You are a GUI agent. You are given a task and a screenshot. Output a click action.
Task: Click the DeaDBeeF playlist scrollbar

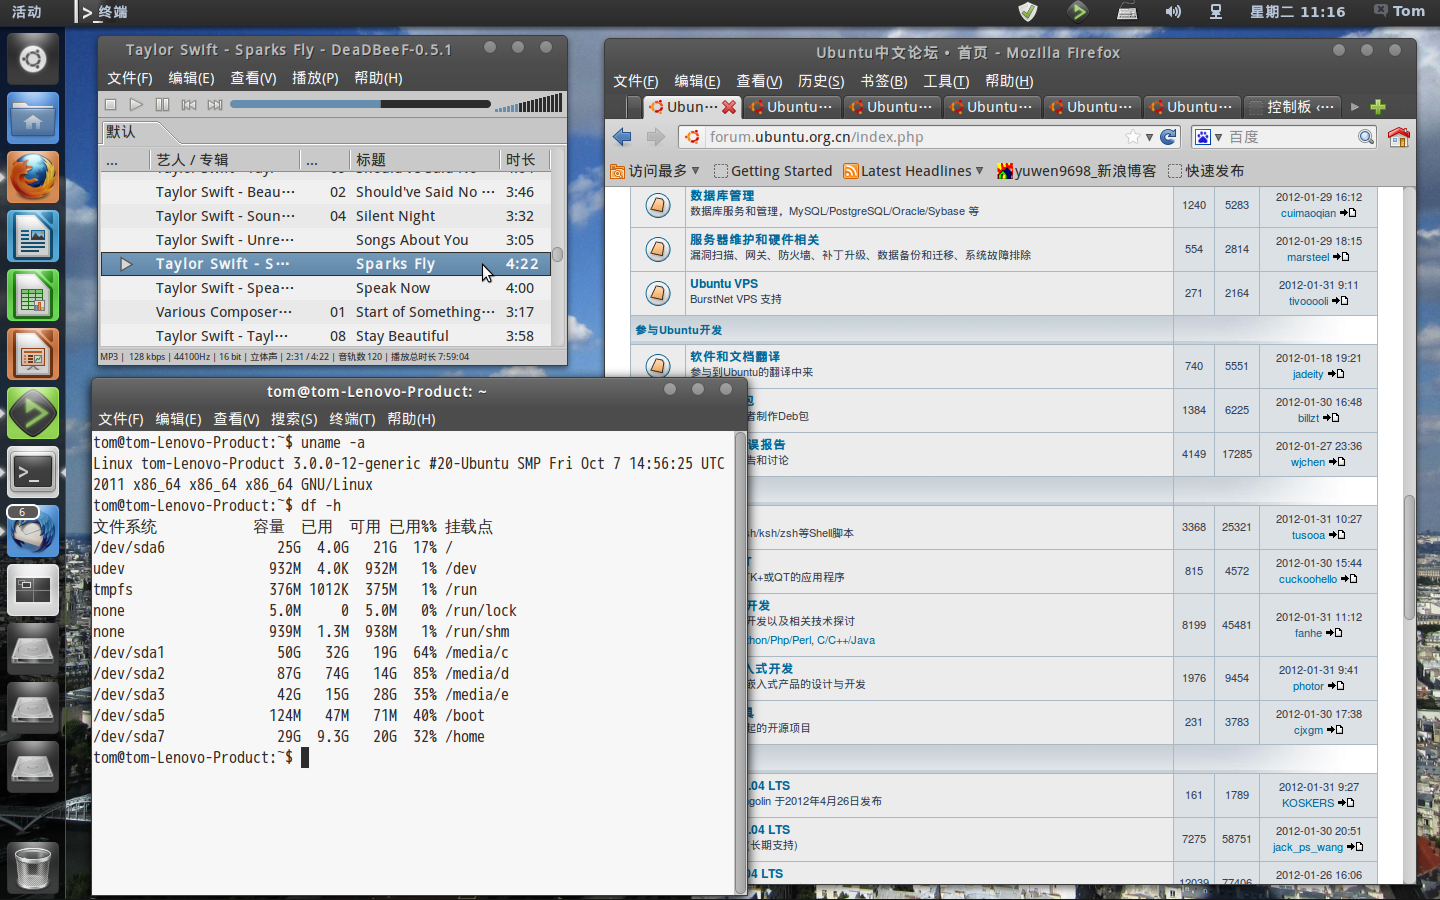557,255
